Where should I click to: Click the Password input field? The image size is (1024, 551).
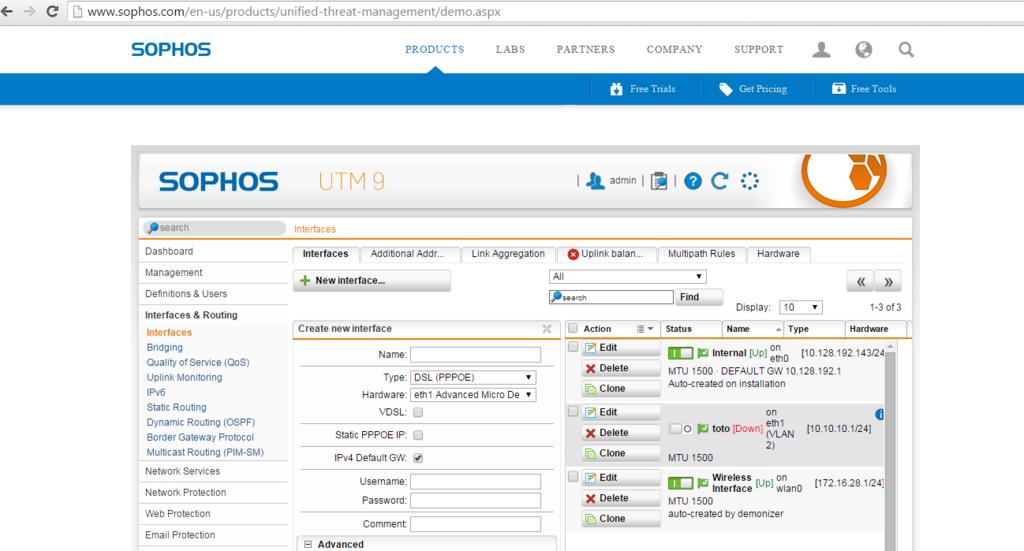[475, 501]
